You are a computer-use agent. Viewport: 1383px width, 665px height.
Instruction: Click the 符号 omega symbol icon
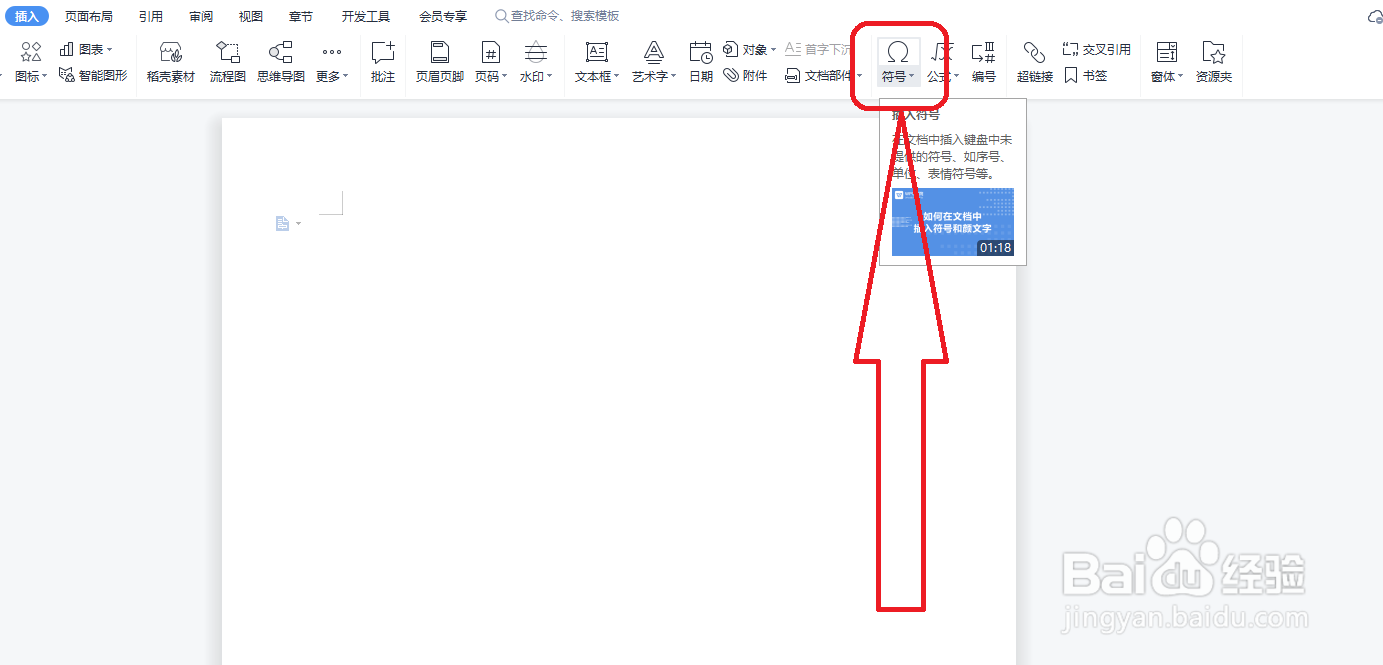coord(898,52)
